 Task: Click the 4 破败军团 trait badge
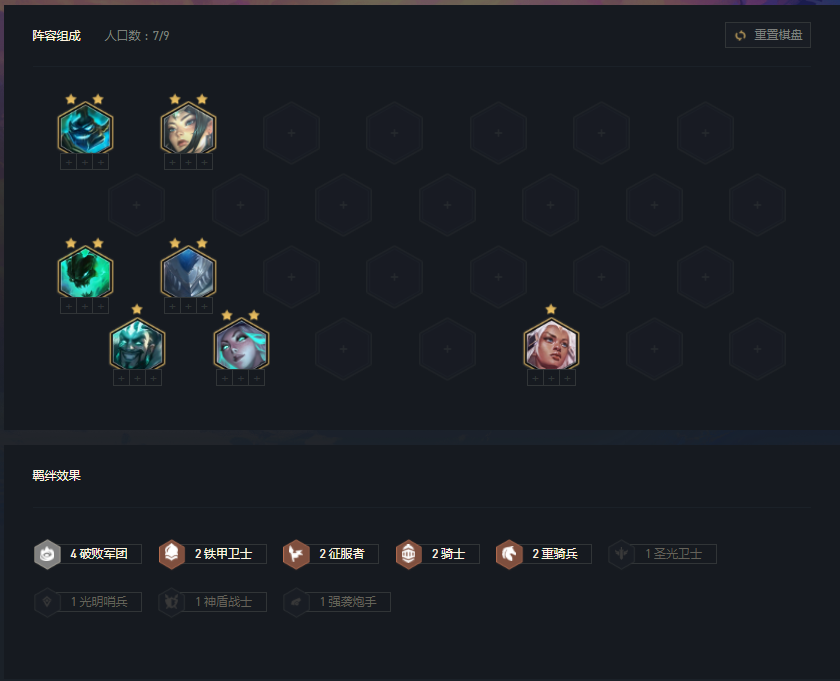click(x=88, y=554)
